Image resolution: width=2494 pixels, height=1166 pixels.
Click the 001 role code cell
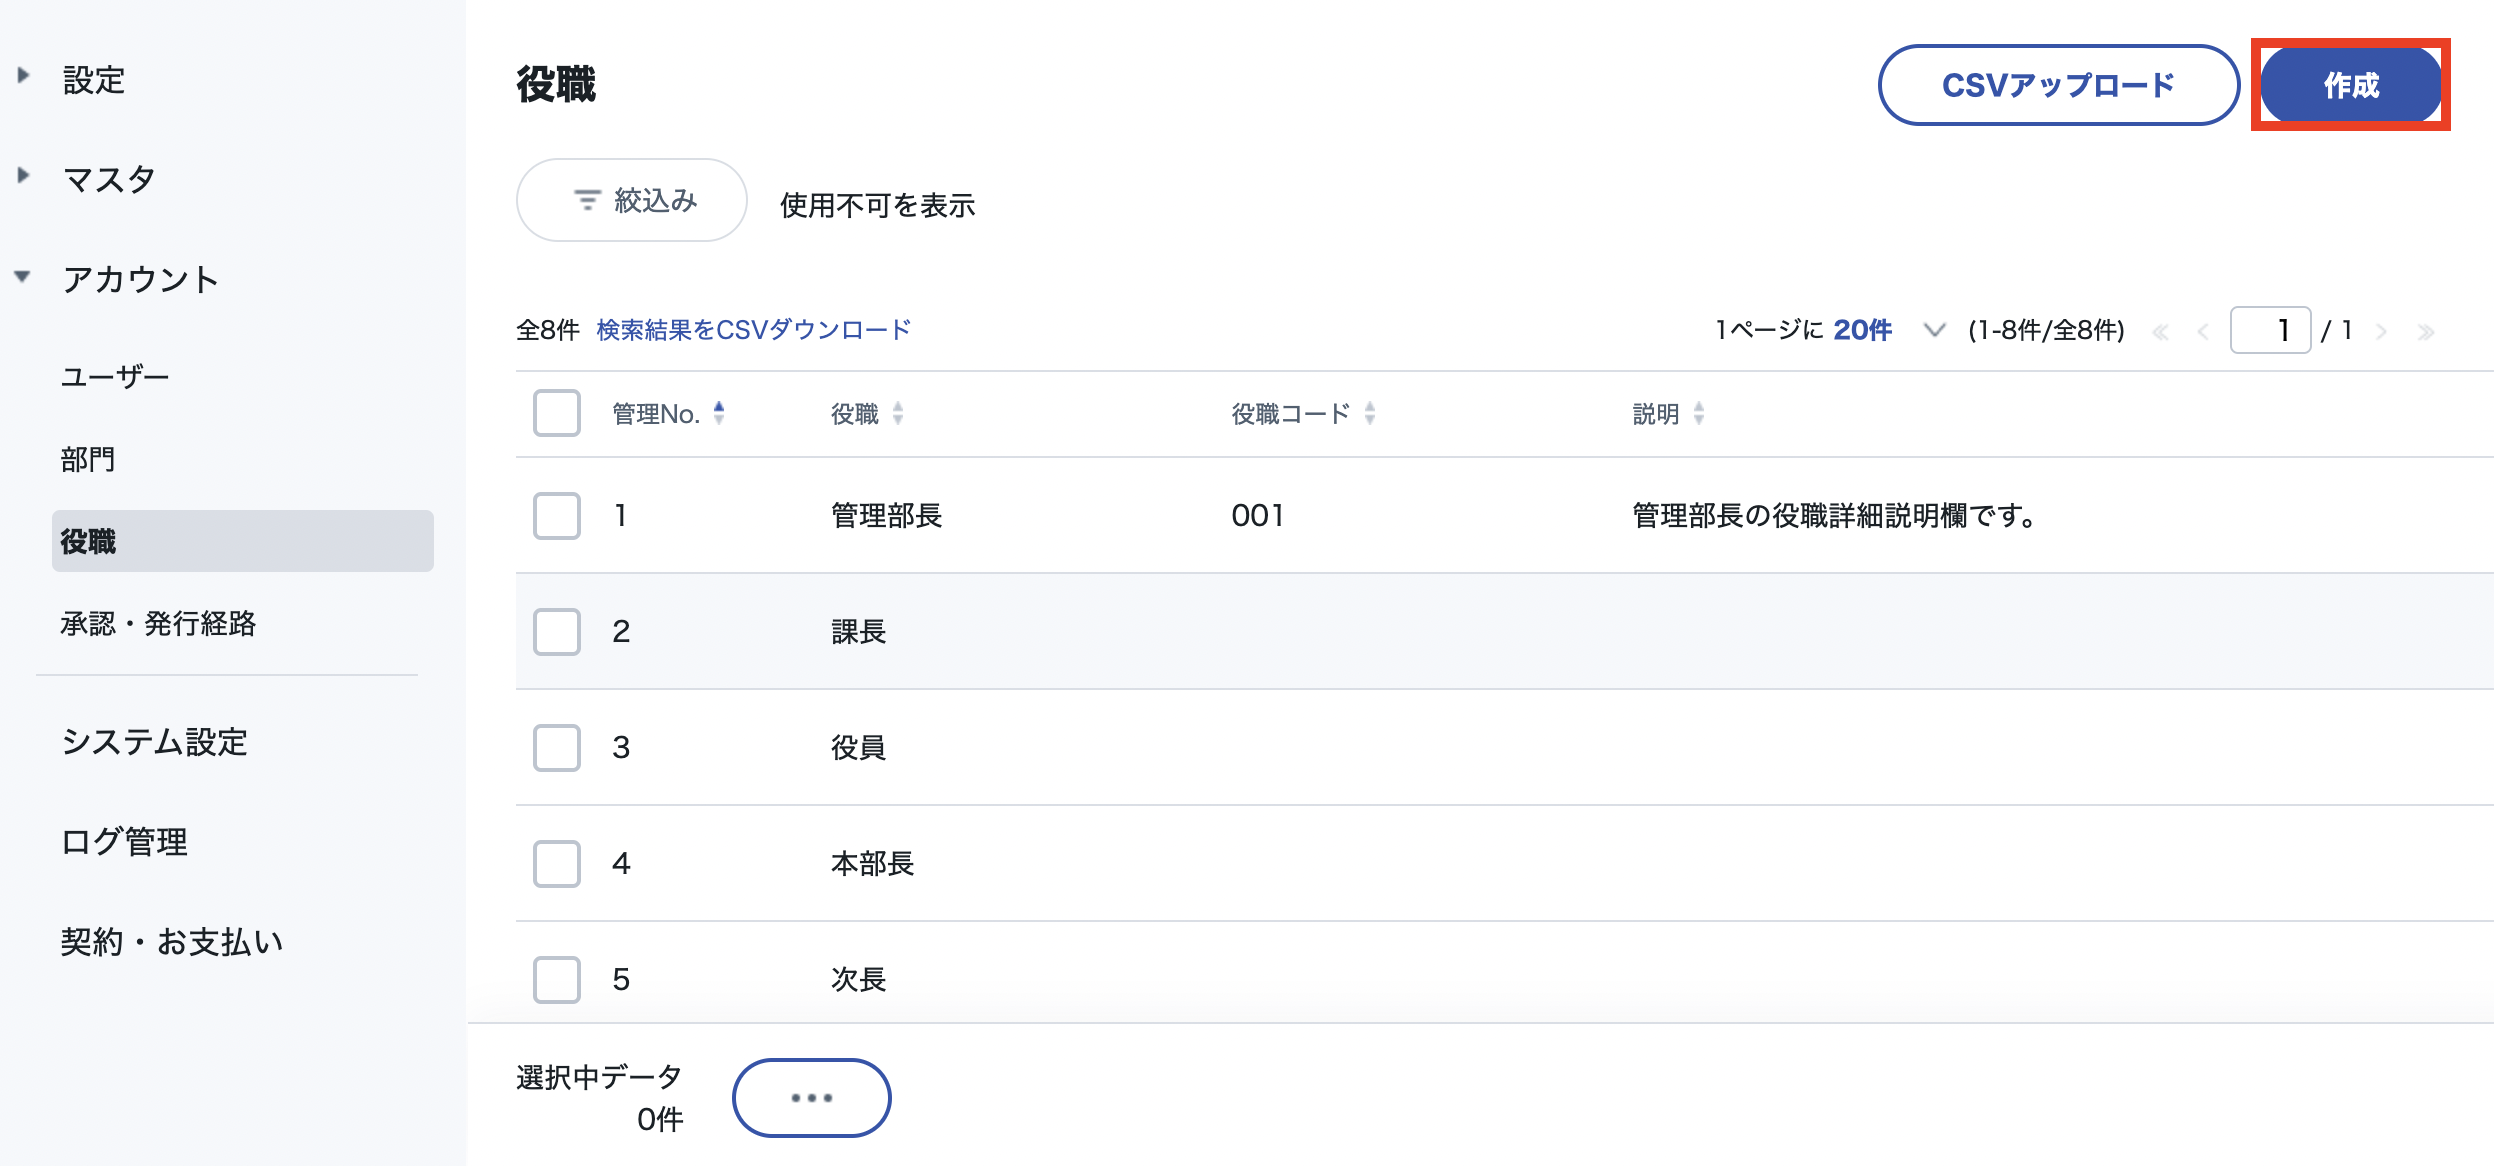coord(1258,515)
